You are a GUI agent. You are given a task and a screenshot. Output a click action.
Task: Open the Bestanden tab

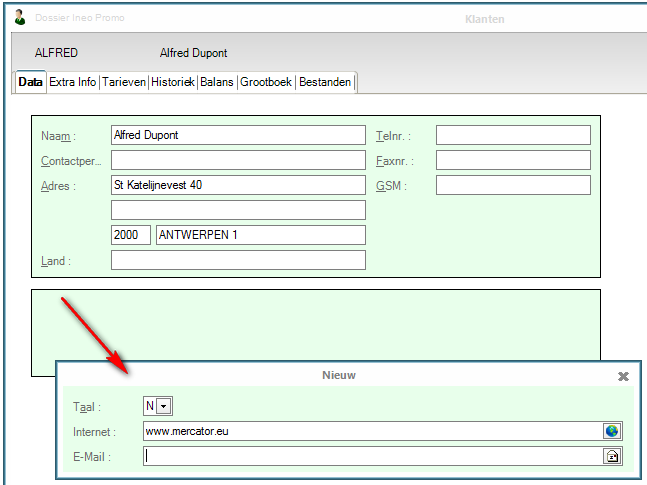click(325, 82)
